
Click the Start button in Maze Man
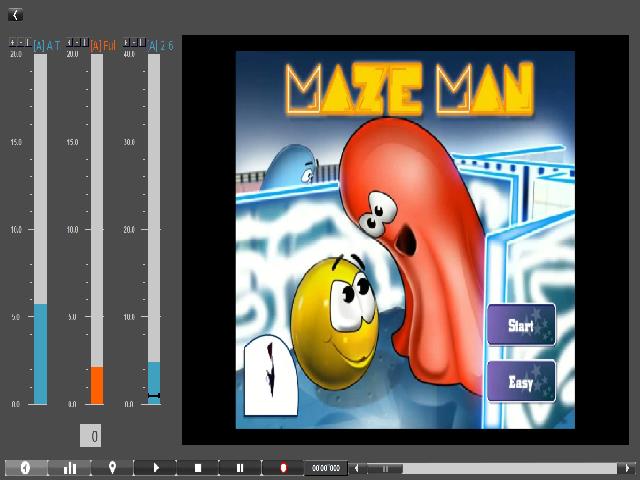[x=521, y=325]
